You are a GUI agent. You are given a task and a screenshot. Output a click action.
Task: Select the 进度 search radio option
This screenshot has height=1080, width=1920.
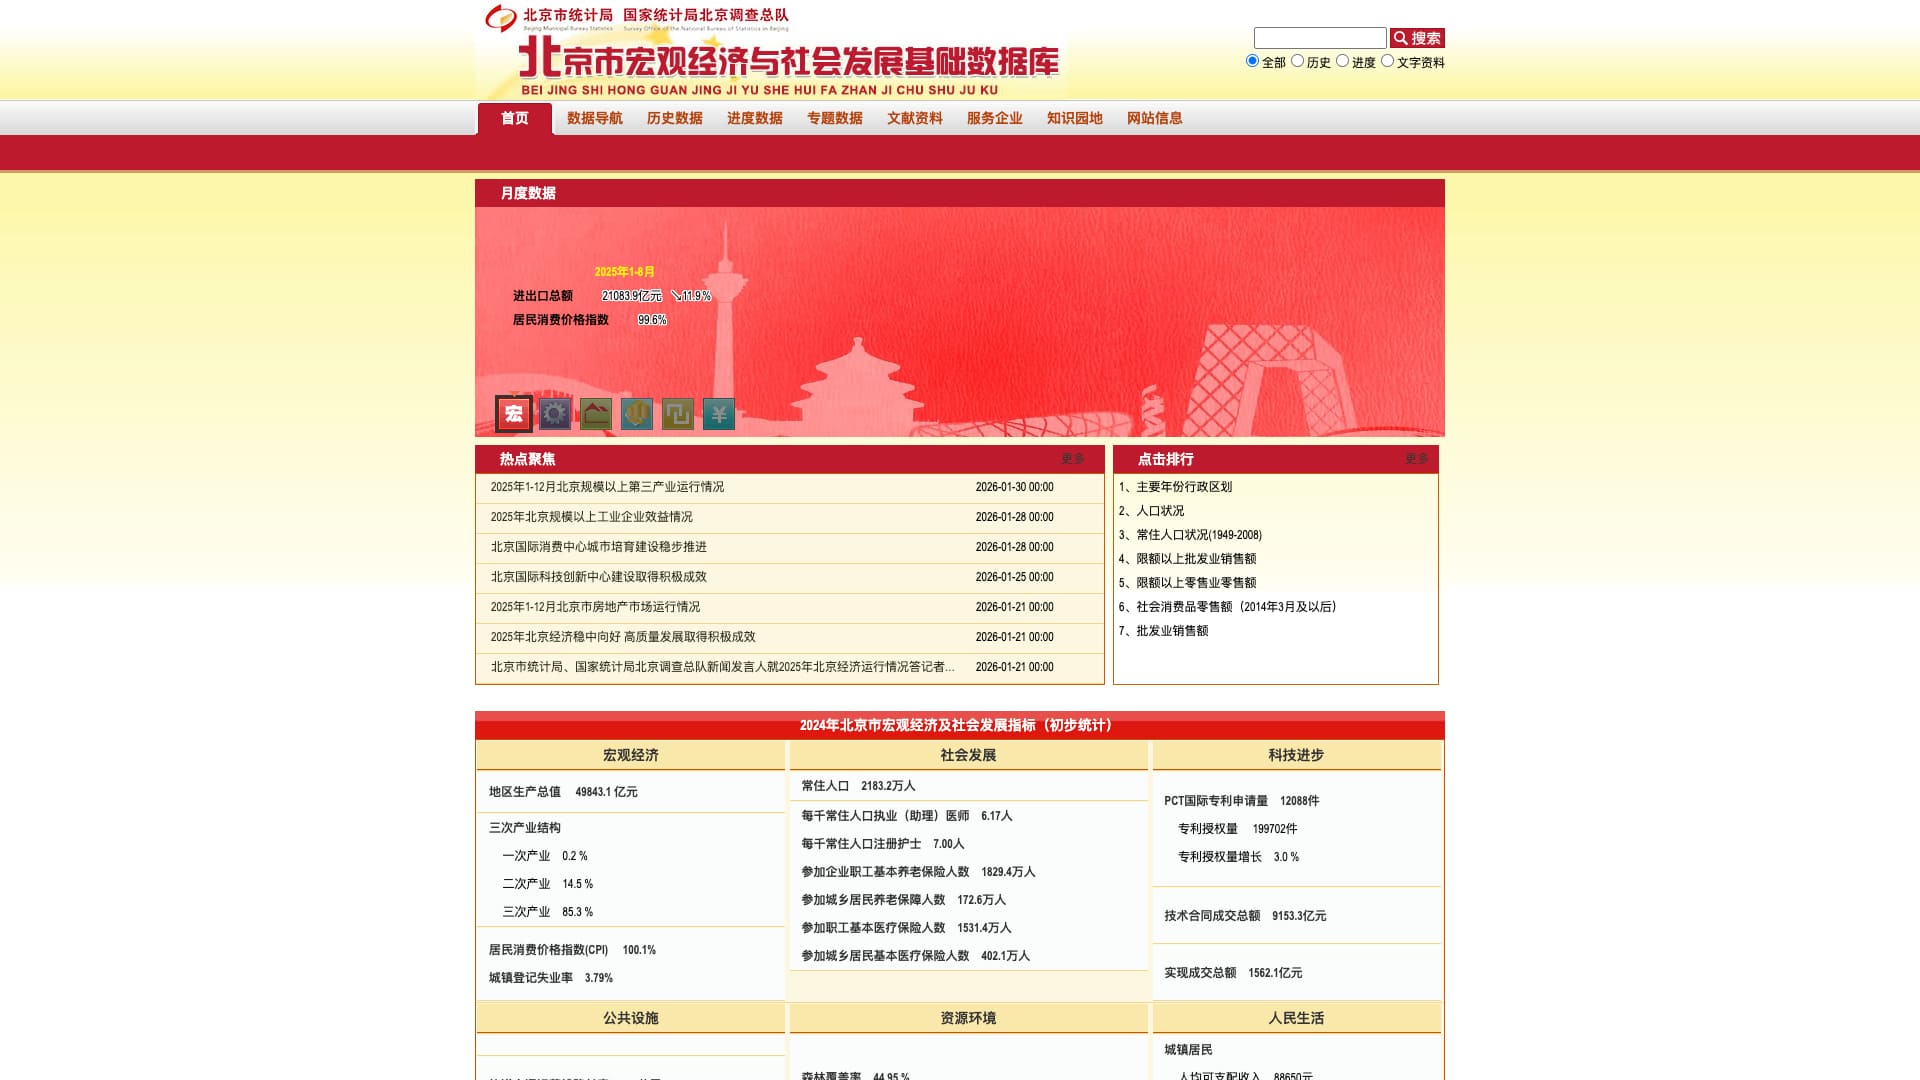[x=1342, y=61]
